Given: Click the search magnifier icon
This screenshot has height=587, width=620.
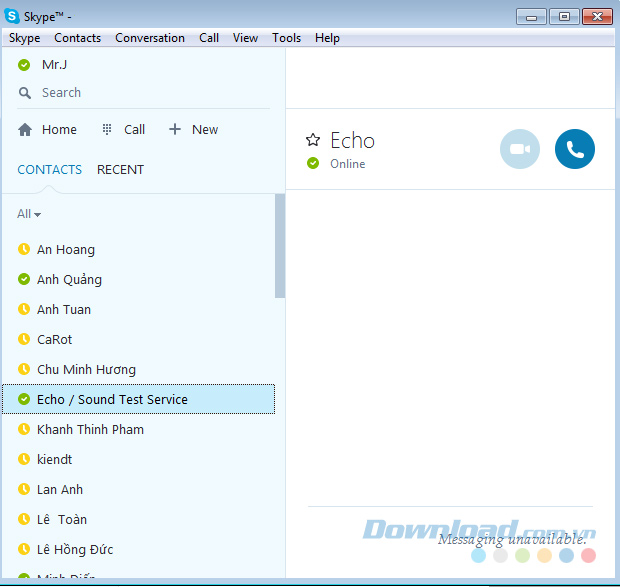Looking at the screenshot, I should (x=25, y=93).
